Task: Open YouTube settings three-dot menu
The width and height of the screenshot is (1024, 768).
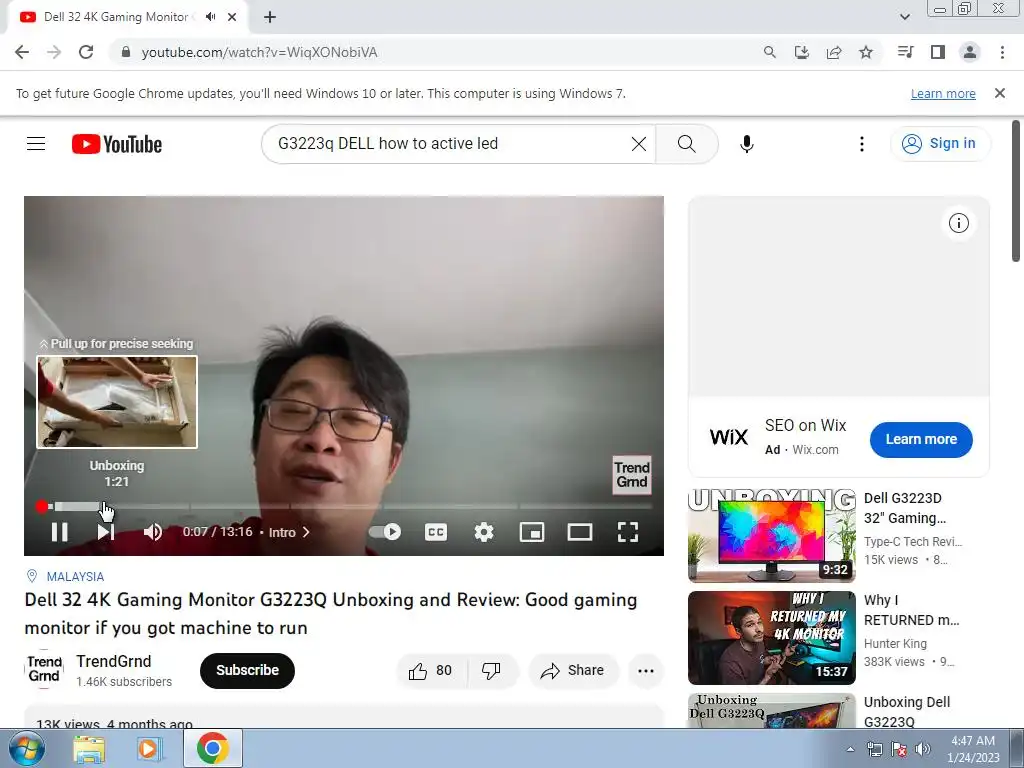Action: 861,144
